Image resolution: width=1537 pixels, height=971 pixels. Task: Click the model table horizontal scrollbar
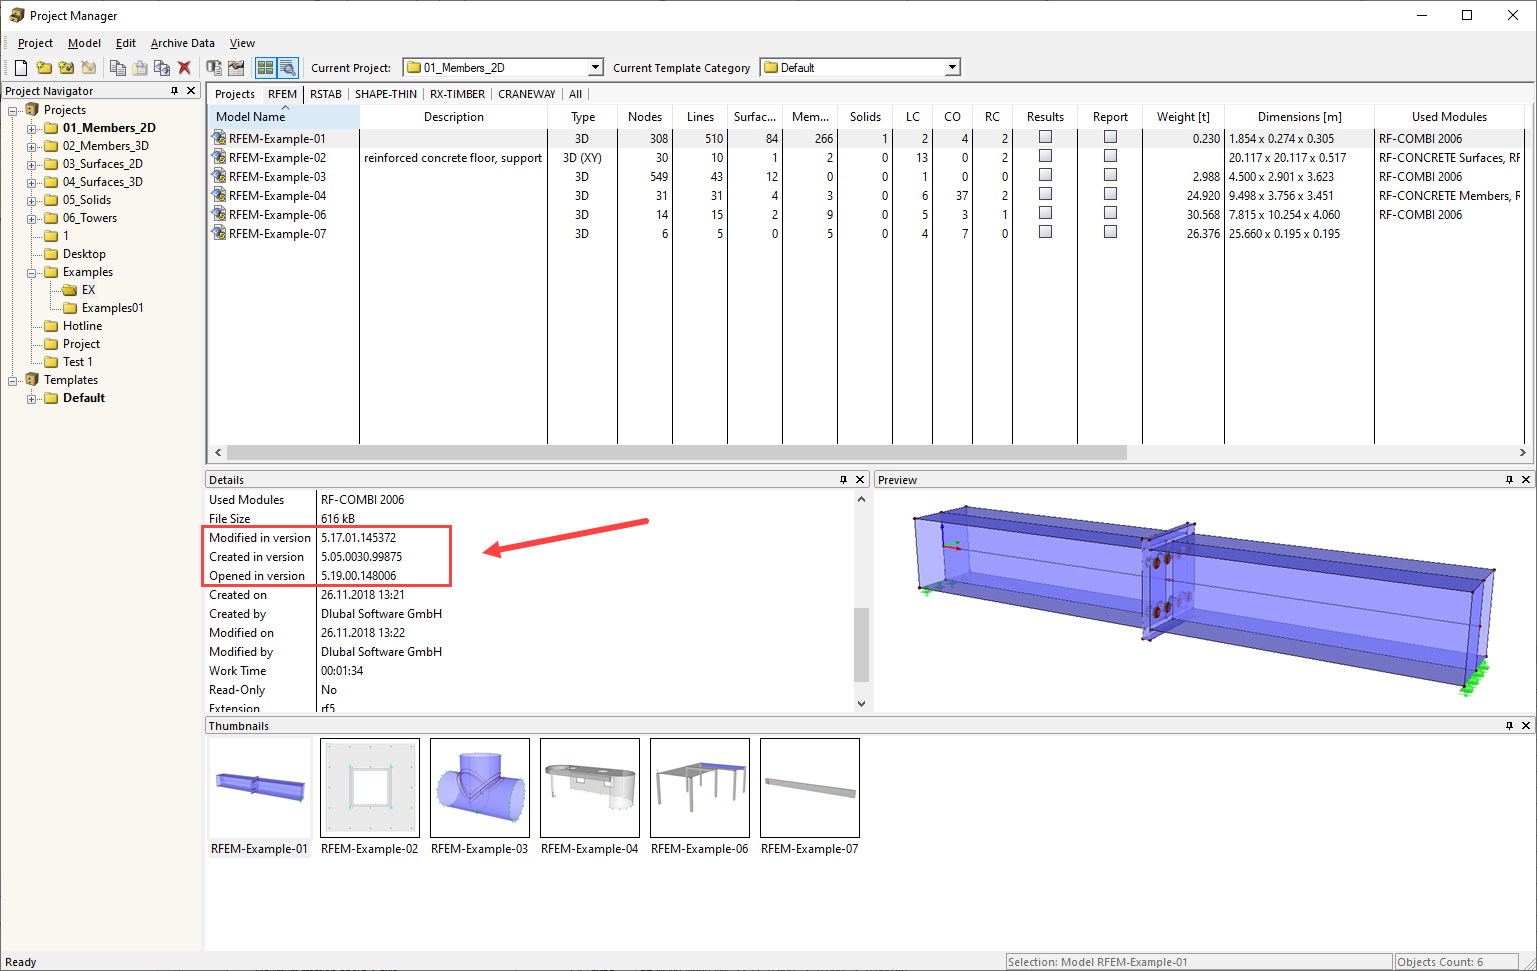(x=677, y=452)
